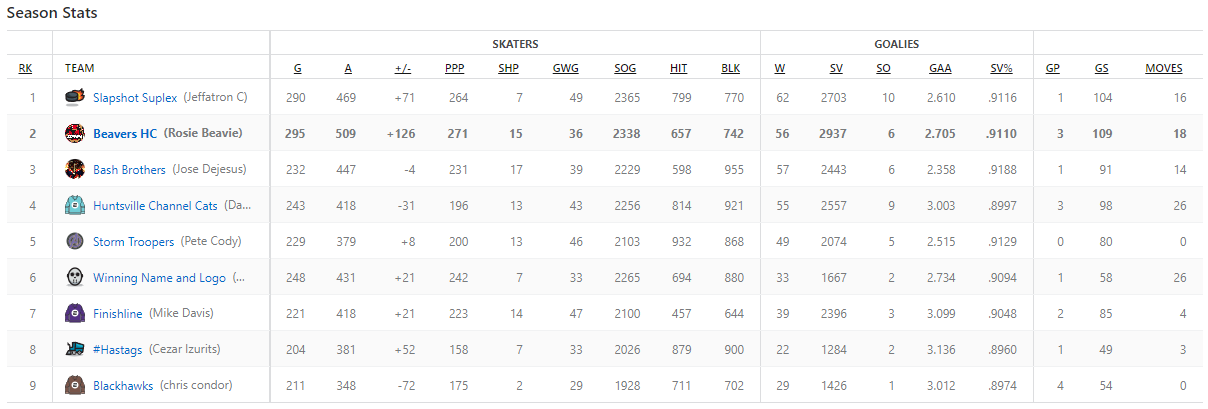
Task: Sort by GAA column header
Action: (x=940, y=69)
